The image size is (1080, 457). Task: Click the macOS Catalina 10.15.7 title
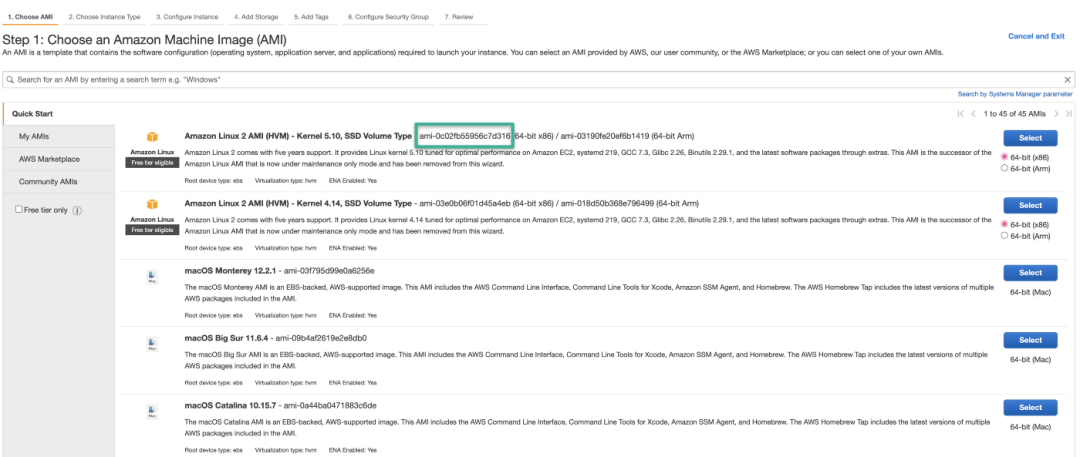click(x=231, y=406)
